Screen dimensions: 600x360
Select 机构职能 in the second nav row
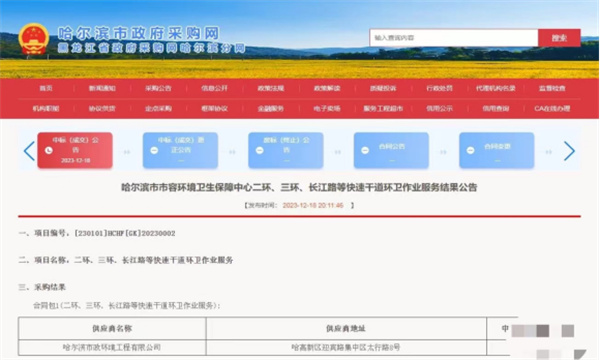pyautogui.click(x=46, y=109)
